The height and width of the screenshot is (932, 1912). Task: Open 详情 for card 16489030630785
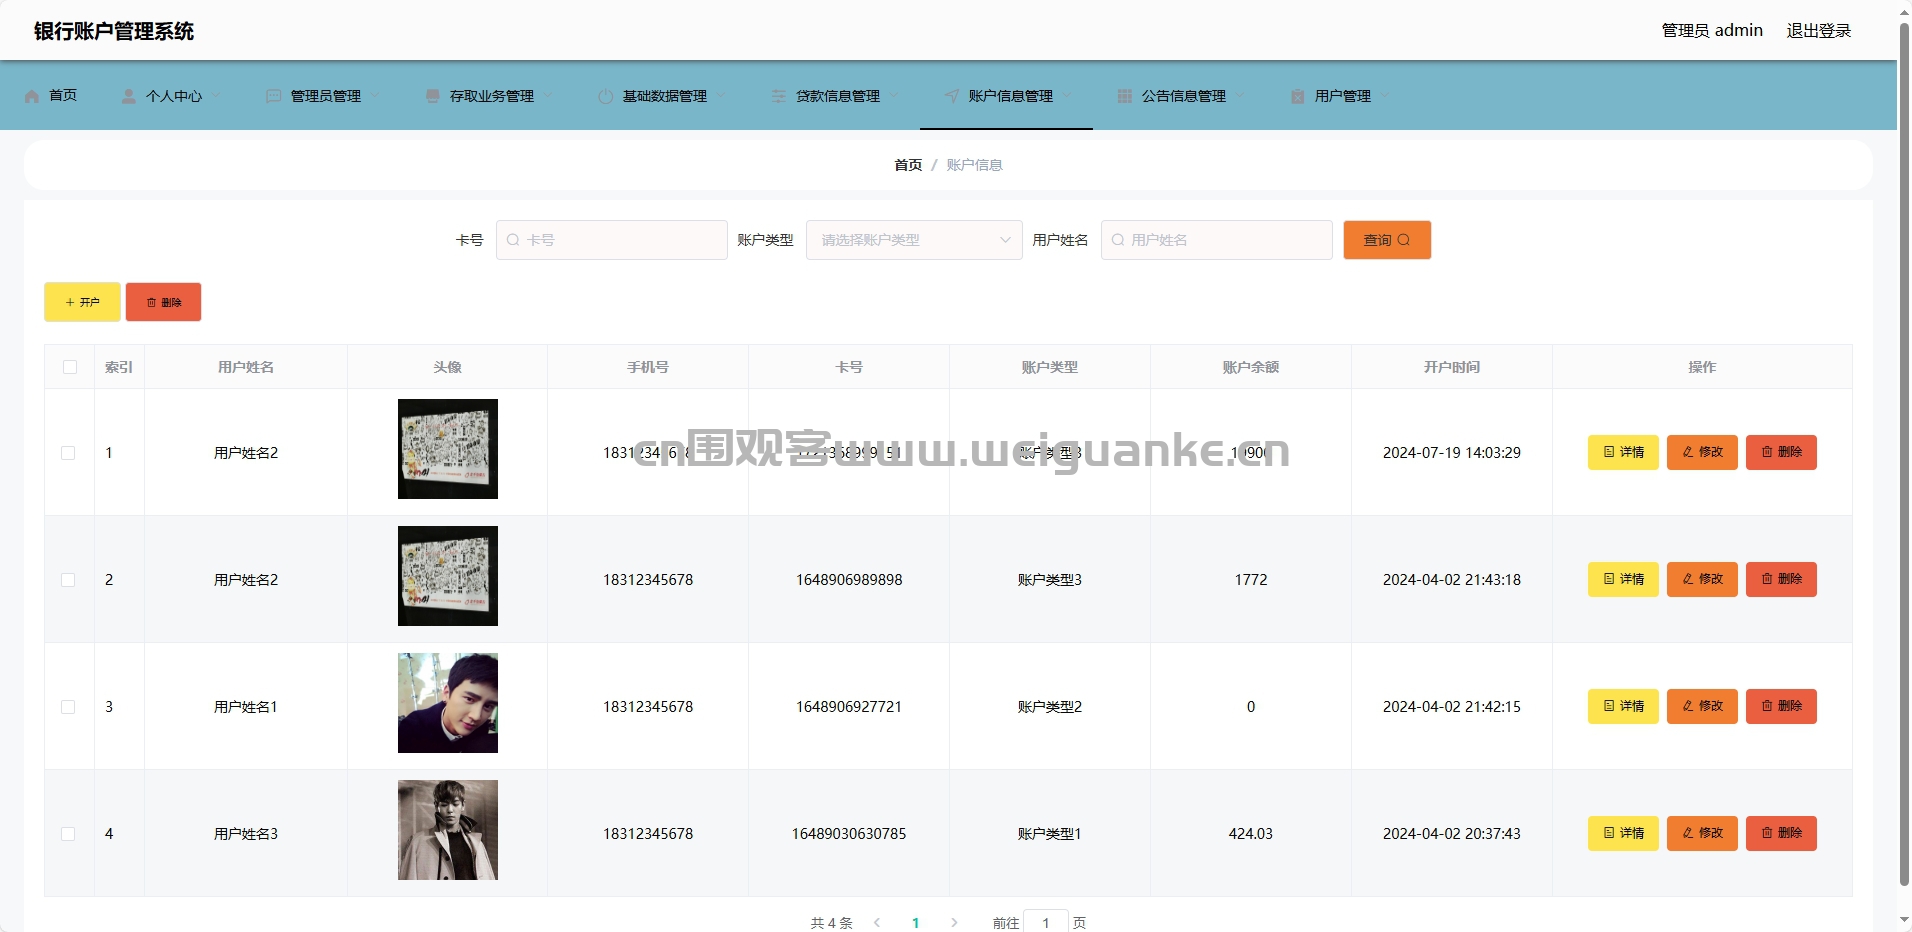(1623, 834)
